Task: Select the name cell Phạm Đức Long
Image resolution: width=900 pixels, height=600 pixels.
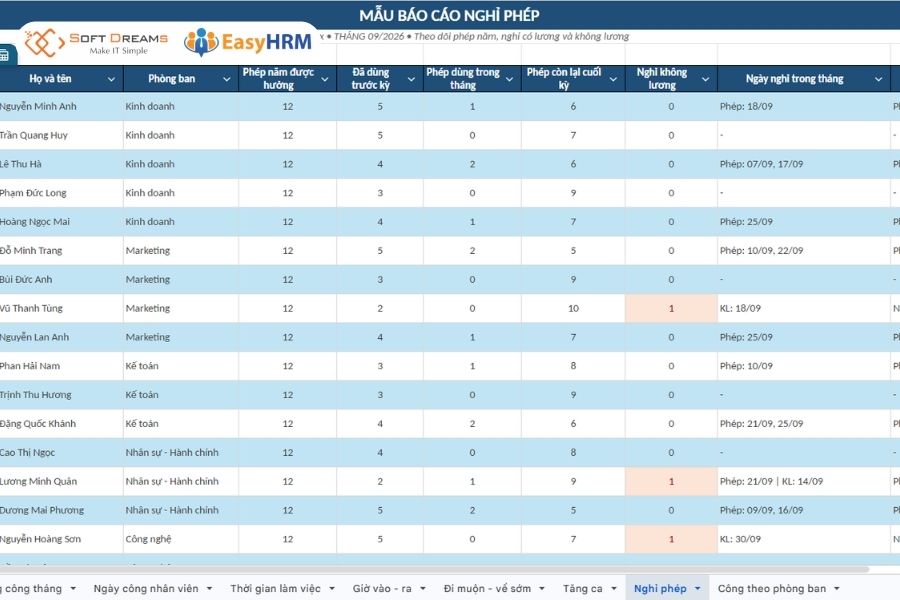Action: 61,193
